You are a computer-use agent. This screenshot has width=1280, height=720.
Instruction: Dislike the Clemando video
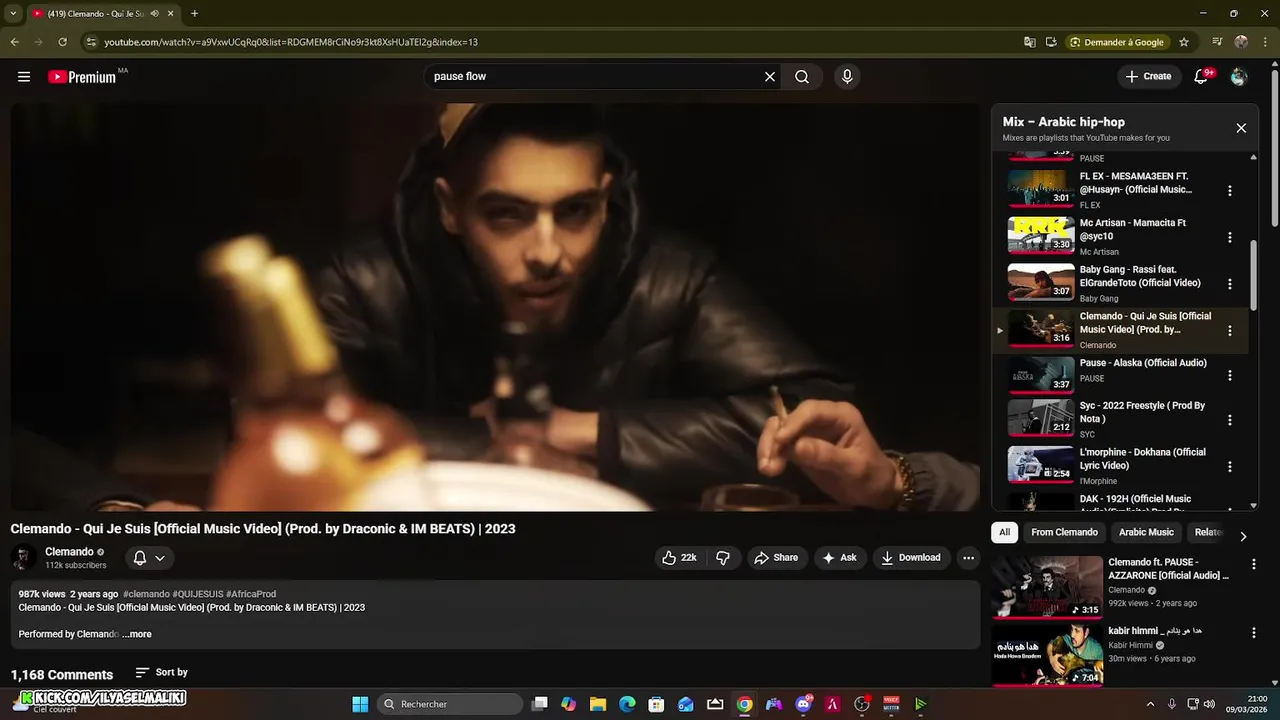pos(723,558)
